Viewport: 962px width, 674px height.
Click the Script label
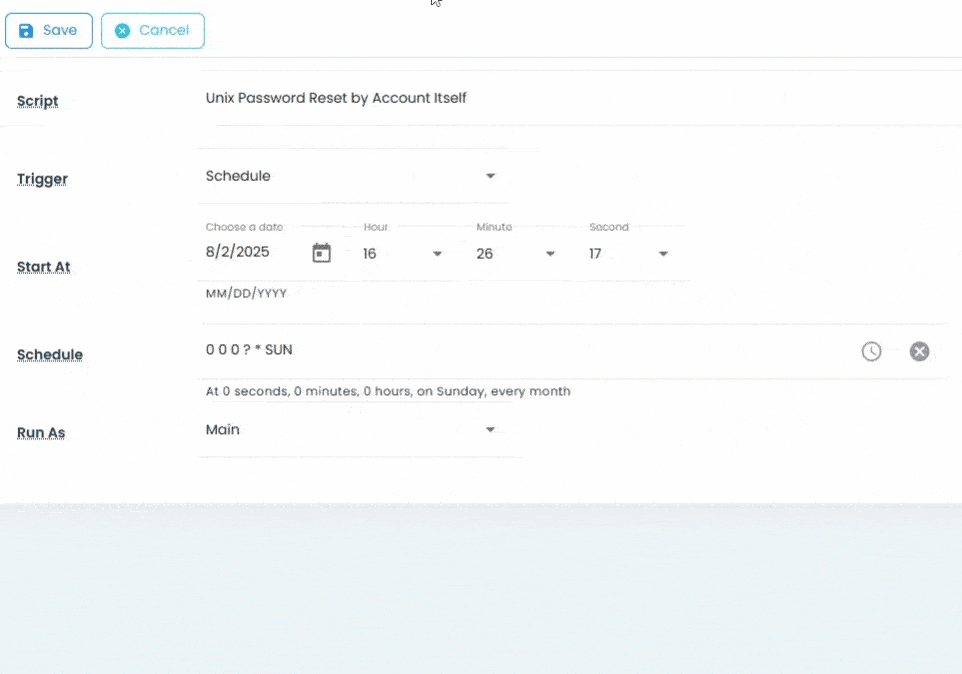(37, 101)
